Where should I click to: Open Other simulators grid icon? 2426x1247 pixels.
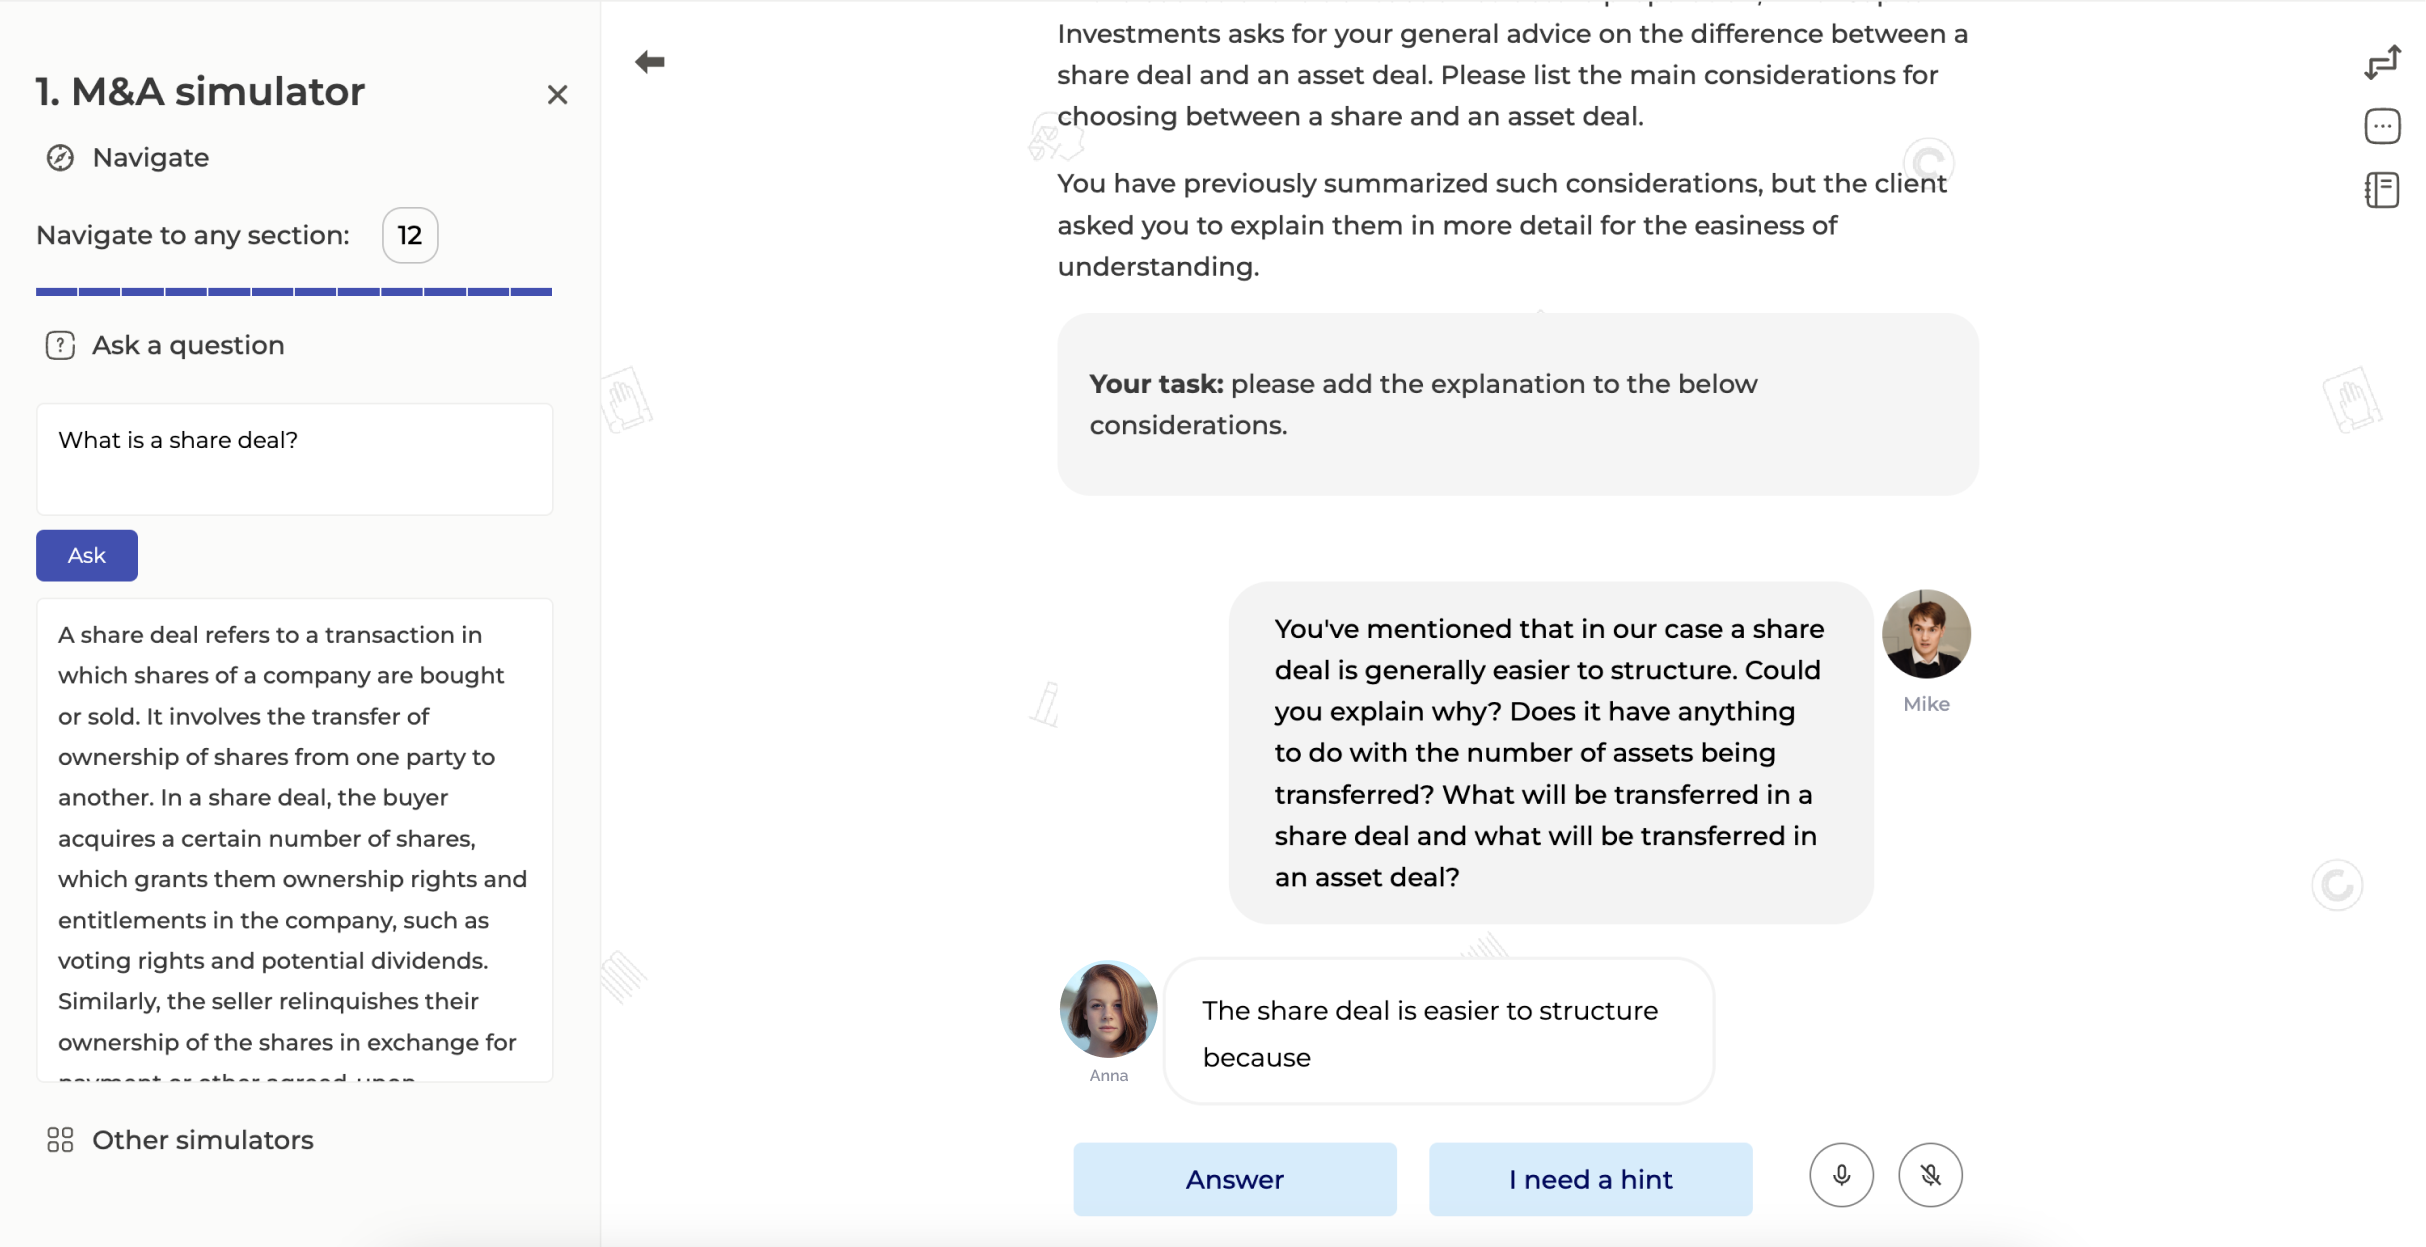(60, 1140)
